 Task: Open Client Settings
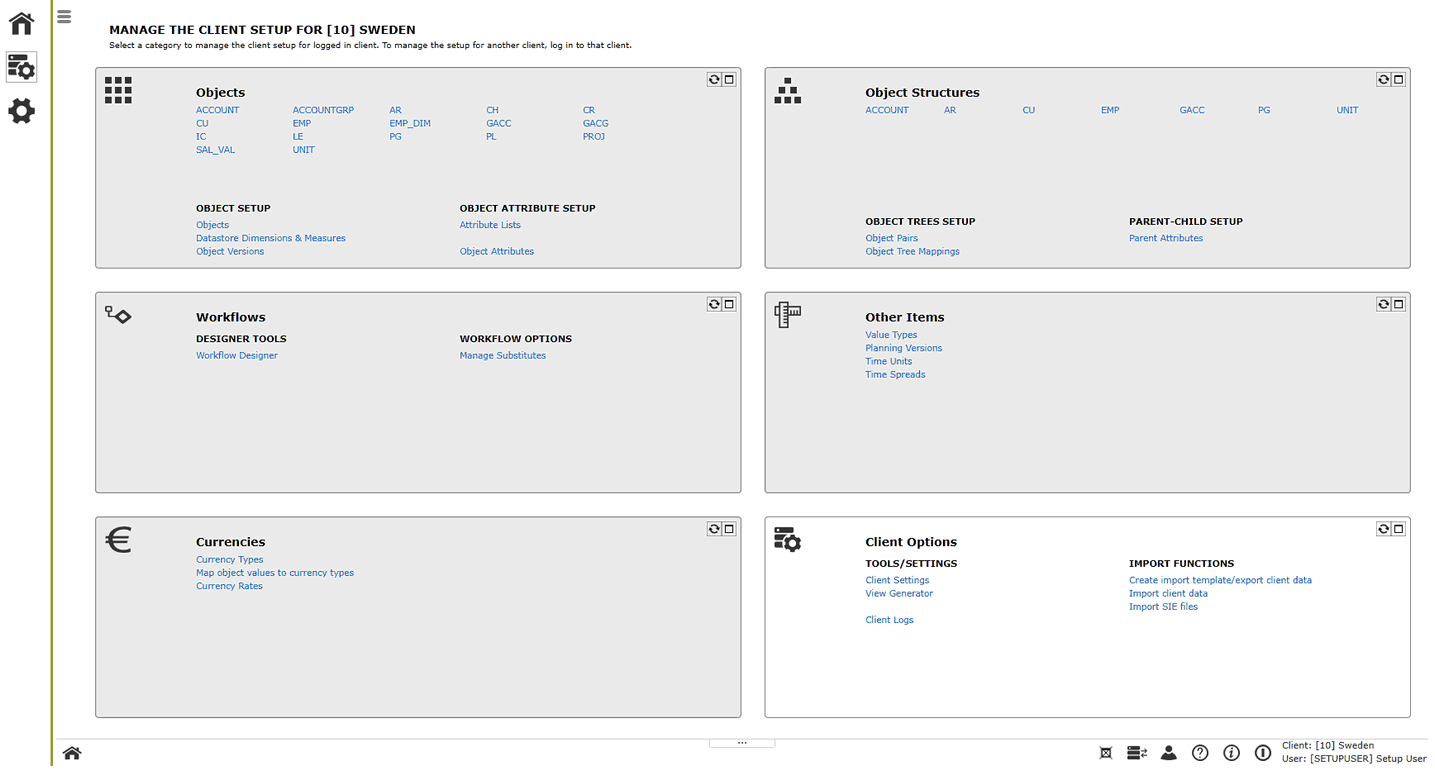tap(897, 580)
